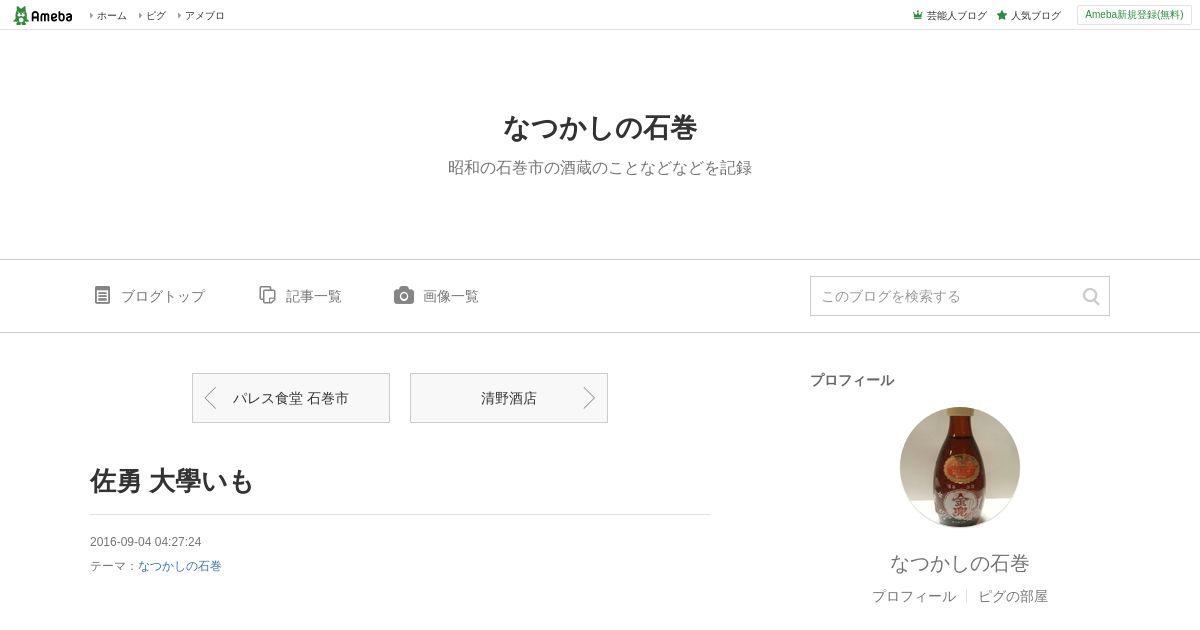
Task: Open the ピグ menu item
Action: [x=155, y=15]
